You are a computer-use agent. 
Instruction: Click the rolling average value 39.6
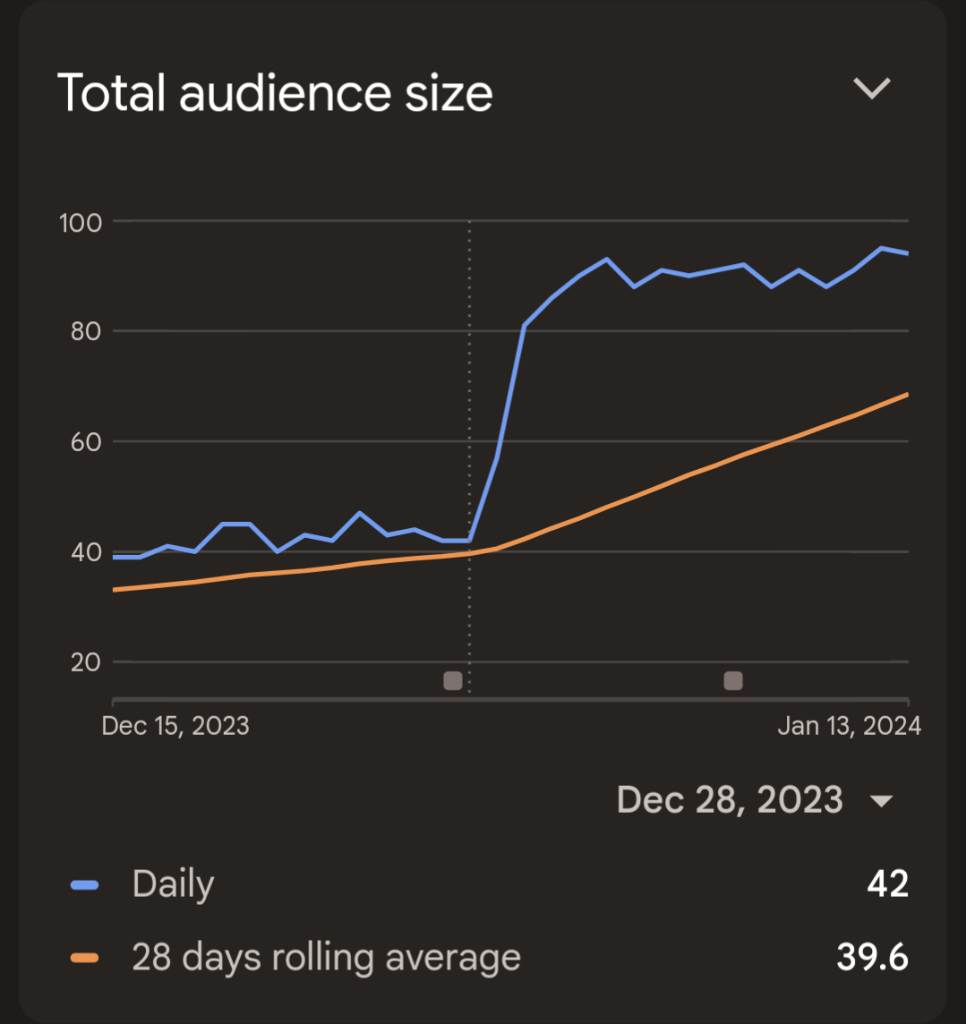click(x=872, y=957)
